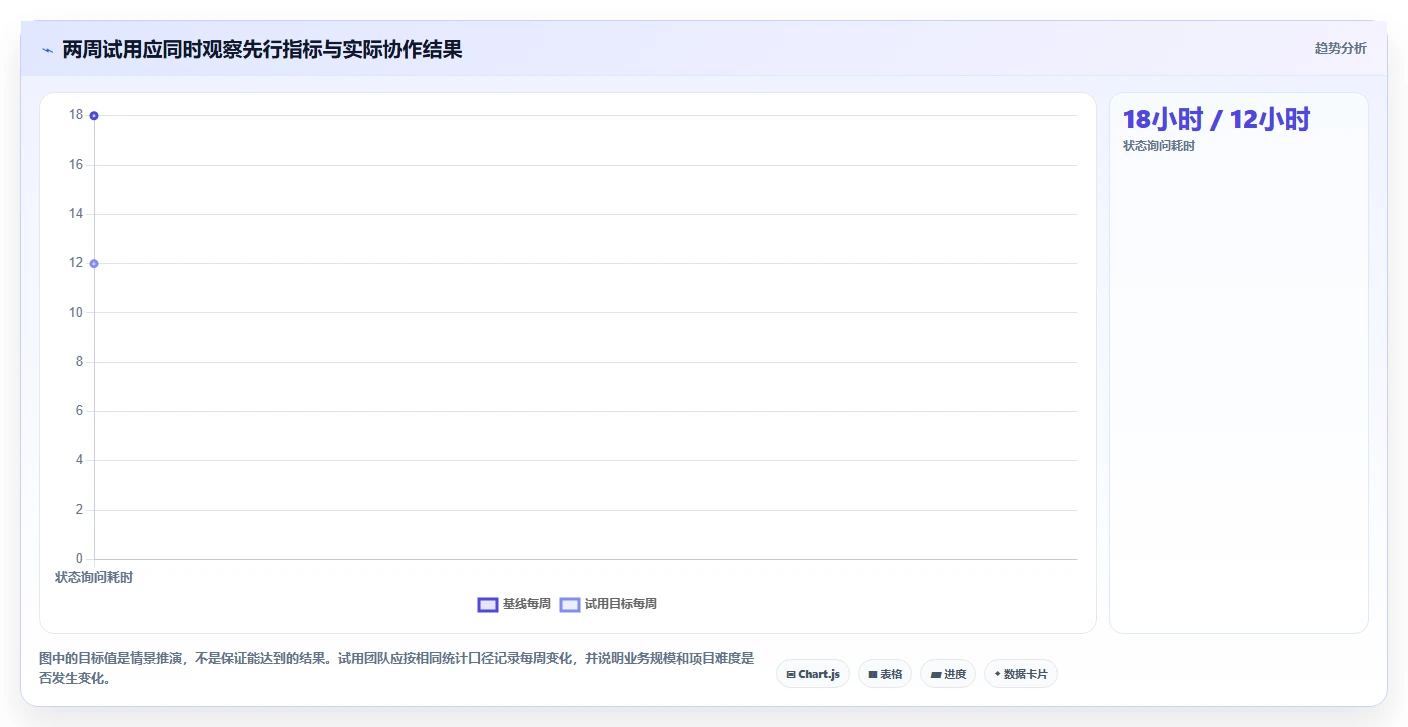Click the y-axis tick label 10
This screenshot has width=1408, height=727.
click(x=76, y=312)
